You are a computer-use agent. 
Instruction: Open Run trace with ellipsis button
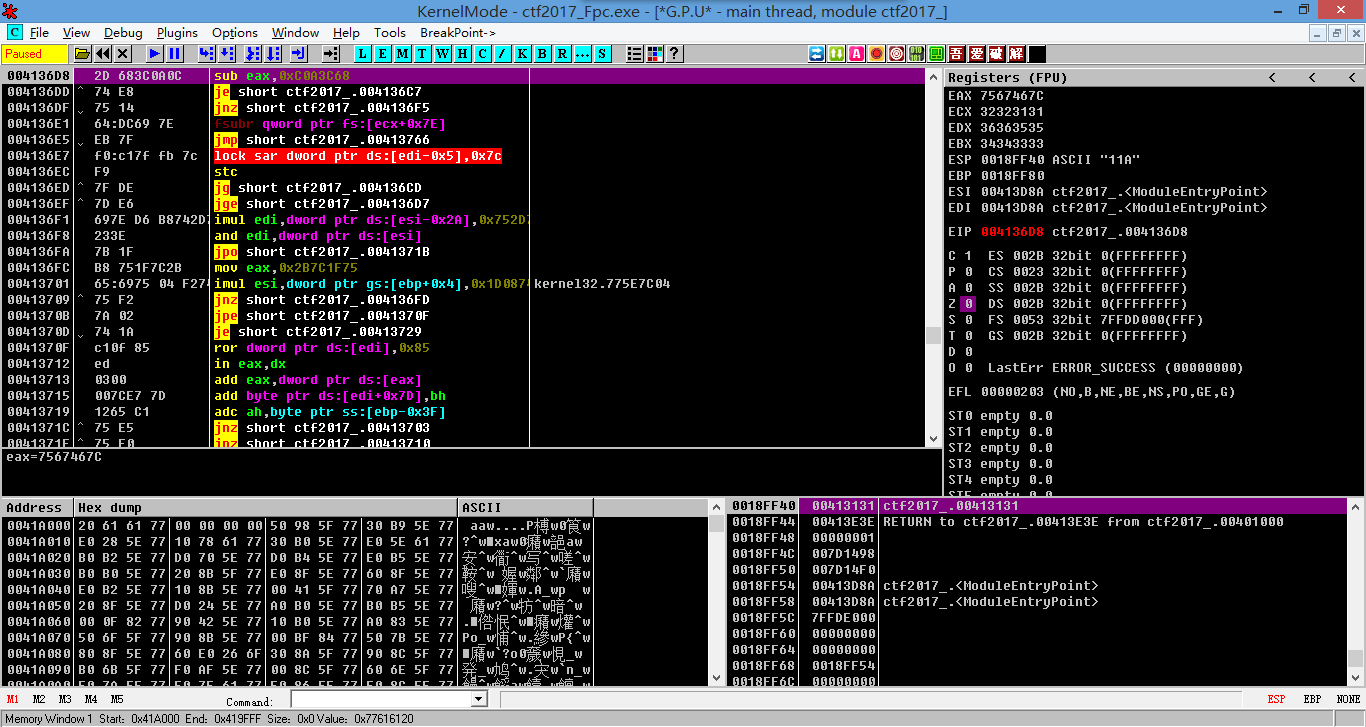582,53
